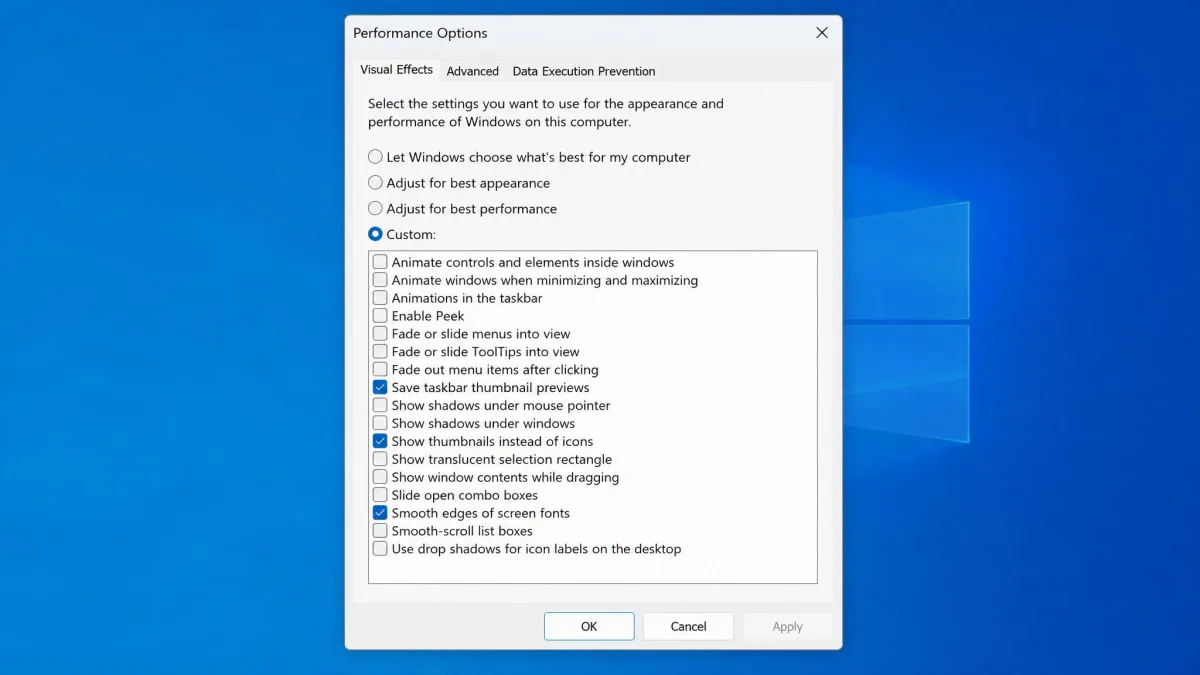Tick Smooth-scroll list boxes checkbox

[x=380, y=531]
